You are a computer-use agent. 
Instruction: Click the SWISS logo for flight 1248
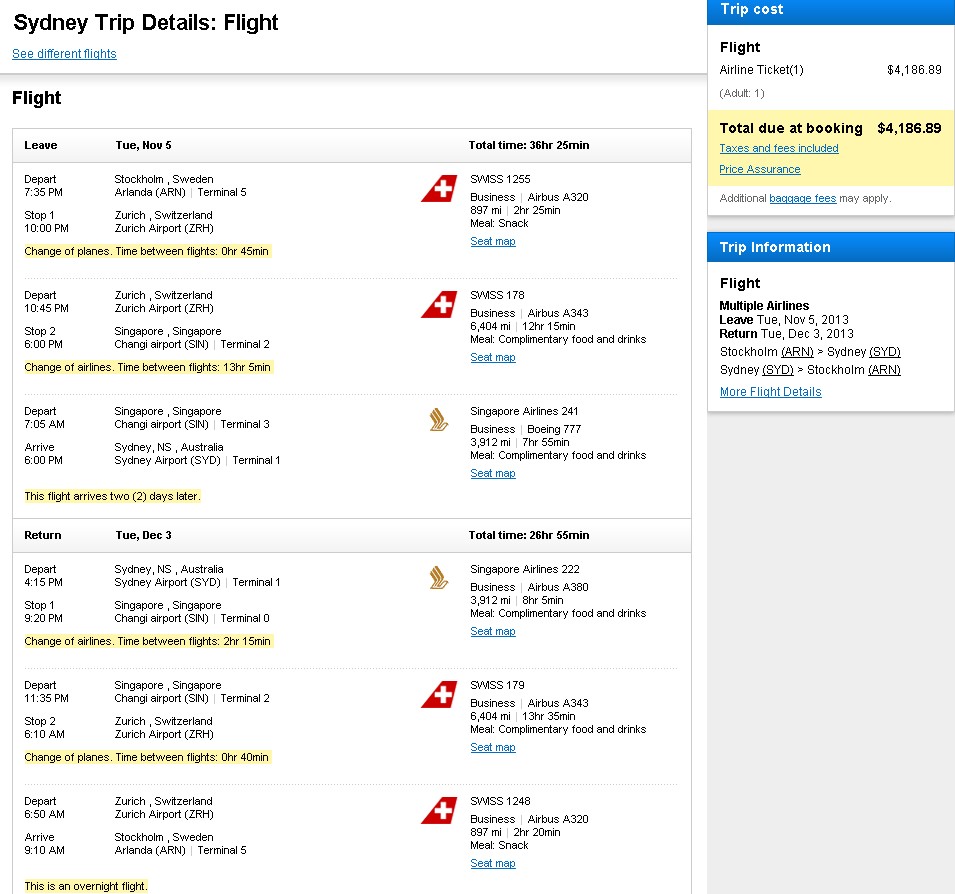[x=439, y=811]
